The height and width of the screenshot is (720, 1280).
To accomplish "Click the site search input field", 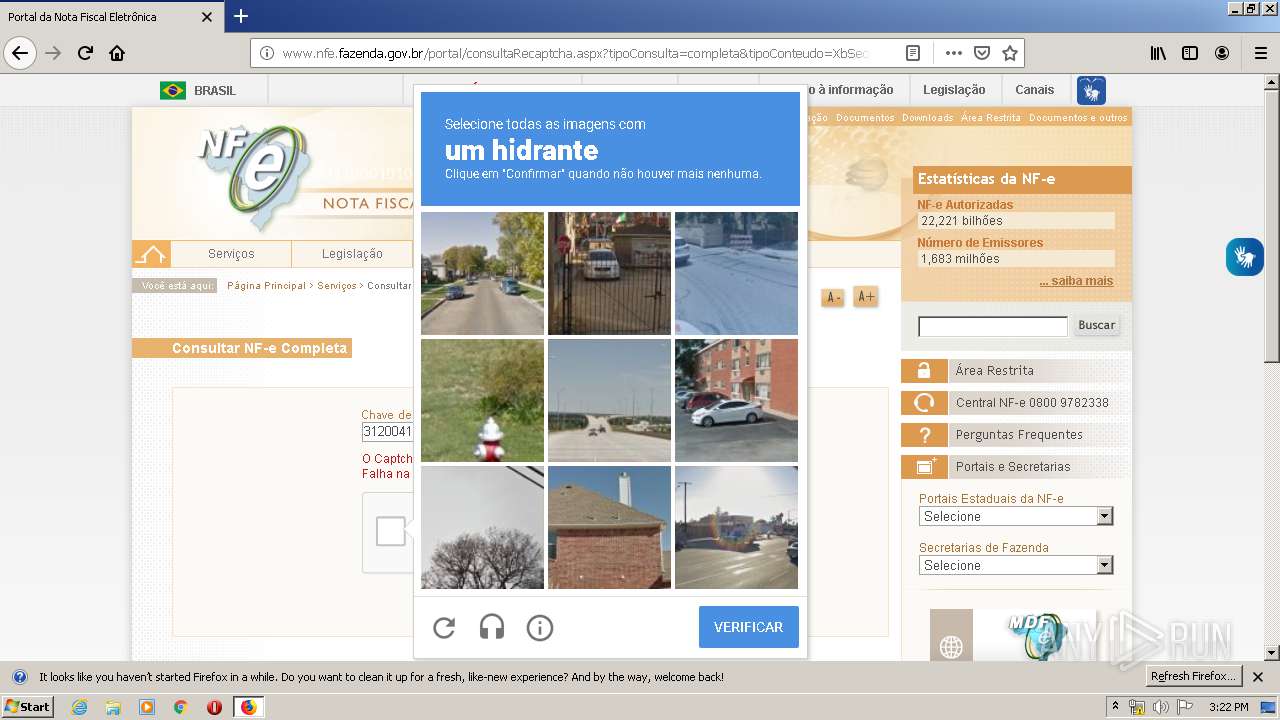I will (x=993, y=326).
